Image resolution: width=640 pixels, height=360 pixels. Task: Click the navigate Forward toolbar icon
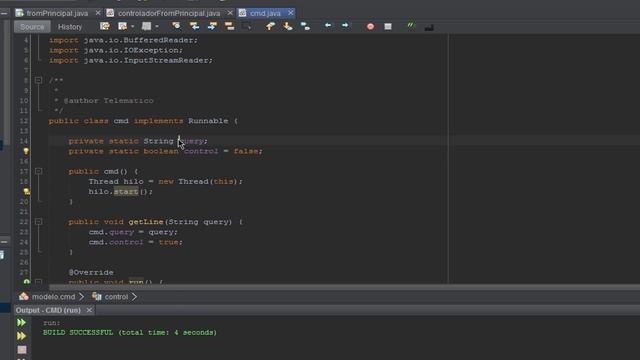point(146,27)
